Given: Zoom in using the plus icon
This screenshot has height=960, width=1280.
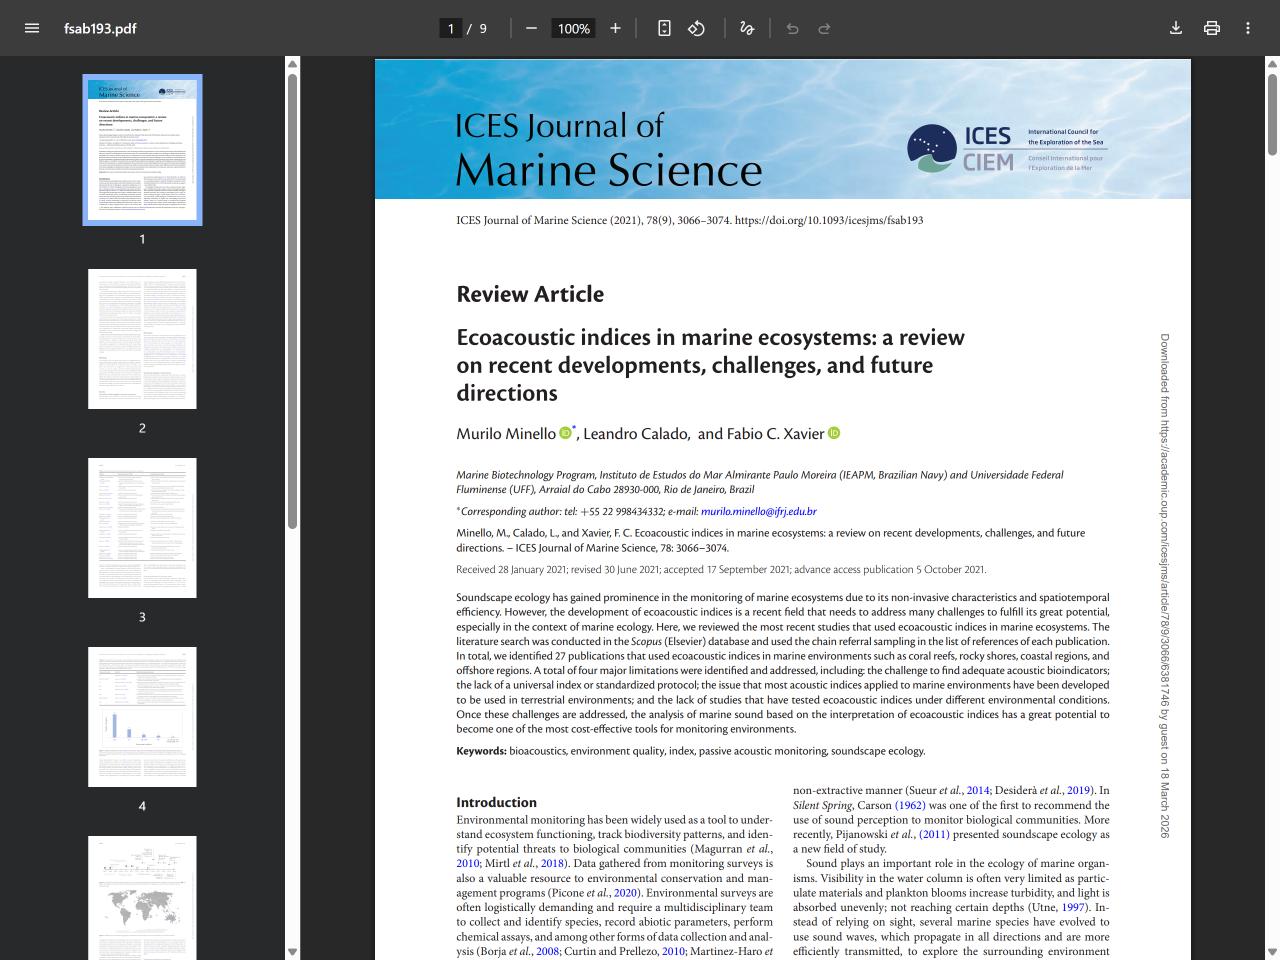Looking at the screenshot, I should [615, 28].
